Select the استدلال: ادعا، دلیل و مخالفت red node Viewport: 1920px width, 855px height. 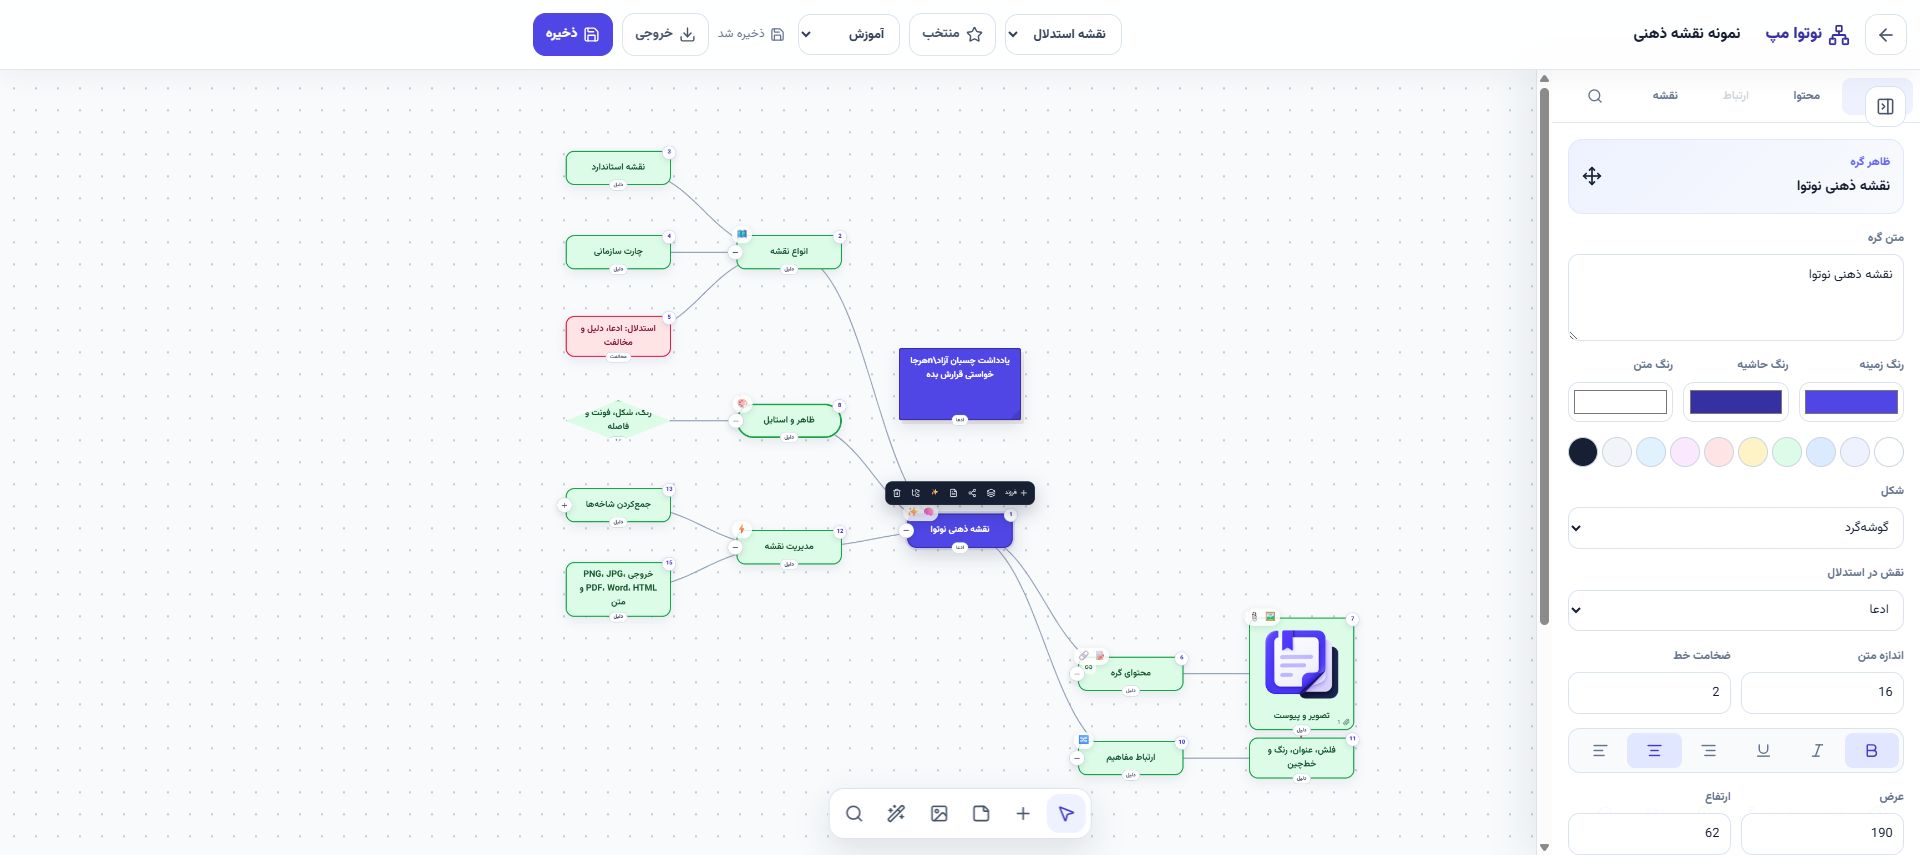618,336
